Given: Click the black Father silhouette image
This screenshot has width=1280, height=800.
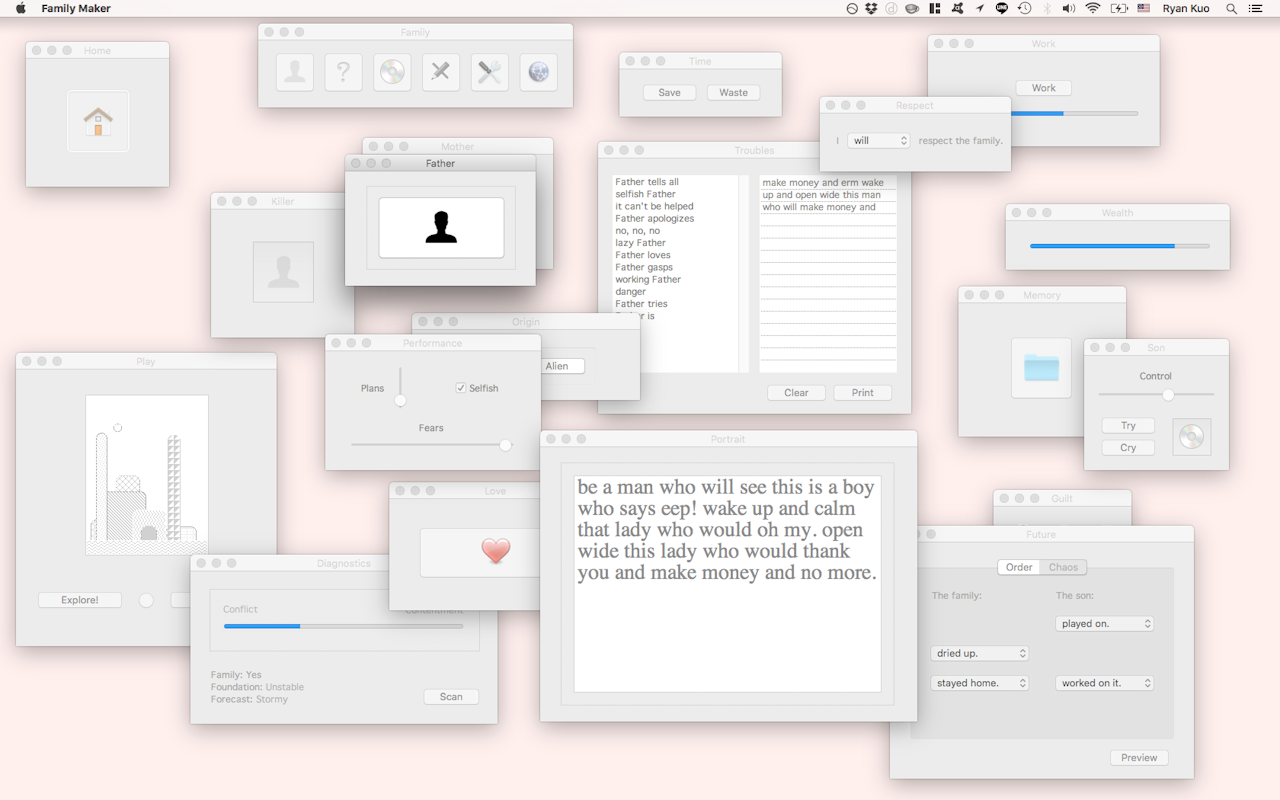Looking at the screenshot, I should tap(441, 227).
